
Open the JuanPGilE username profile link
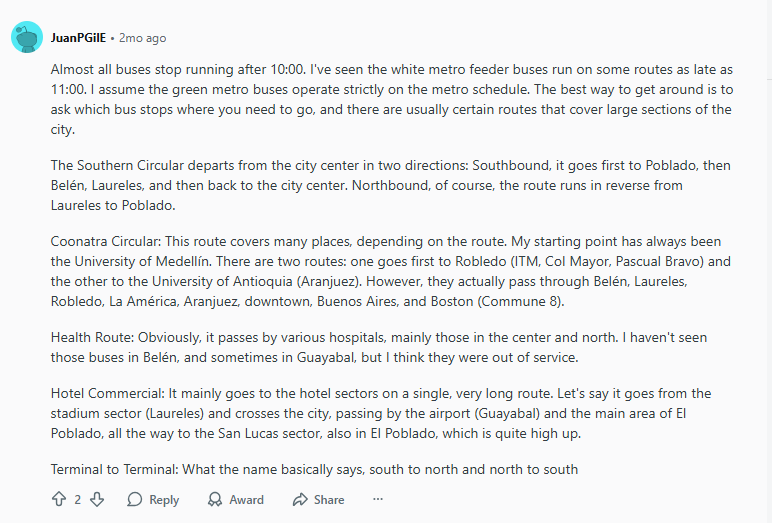point(79,38)
